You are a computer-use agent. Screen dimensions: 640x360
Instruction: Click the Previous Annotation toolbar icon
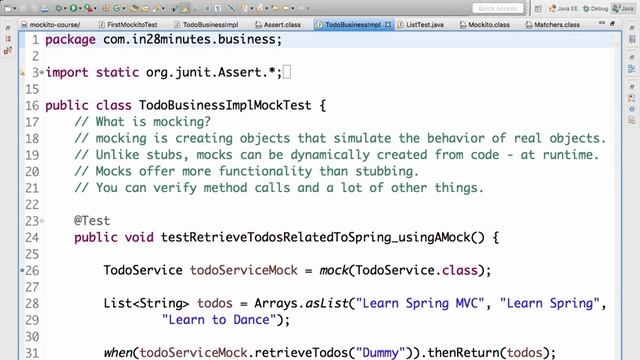click(x=260, y=8)
